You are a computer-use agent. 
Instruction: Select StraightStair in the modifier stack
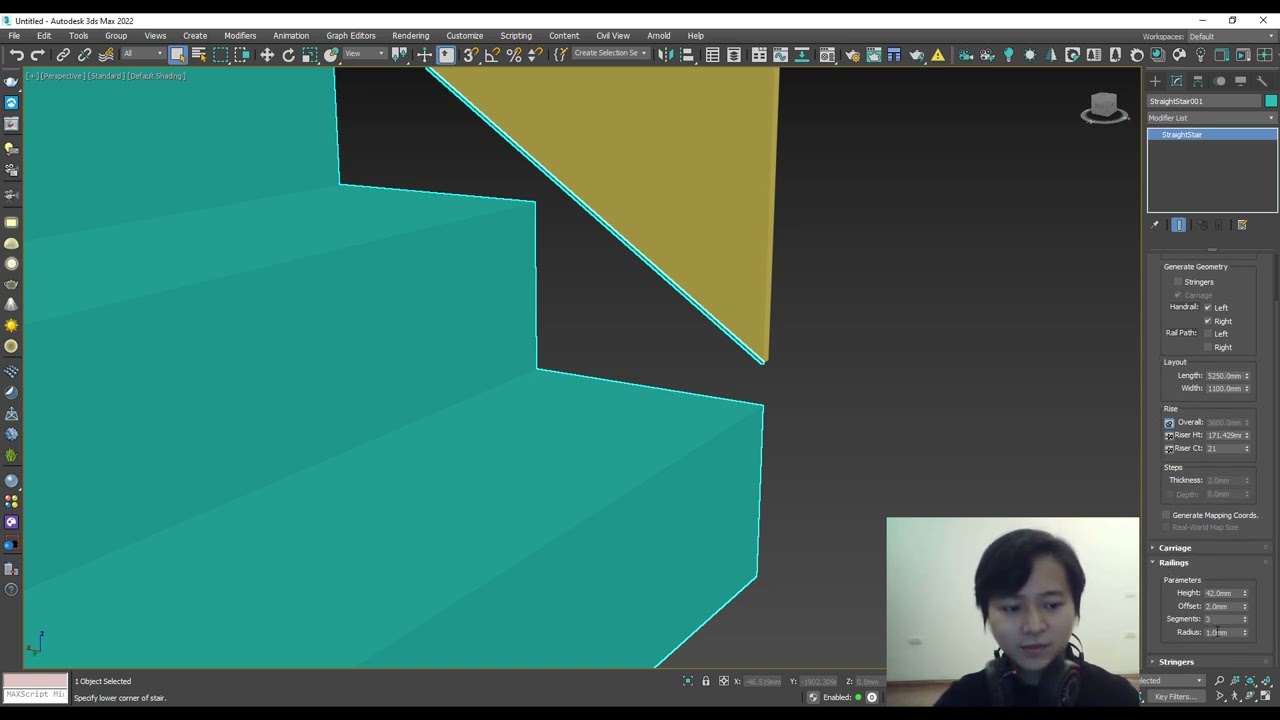coord(1212,135)
